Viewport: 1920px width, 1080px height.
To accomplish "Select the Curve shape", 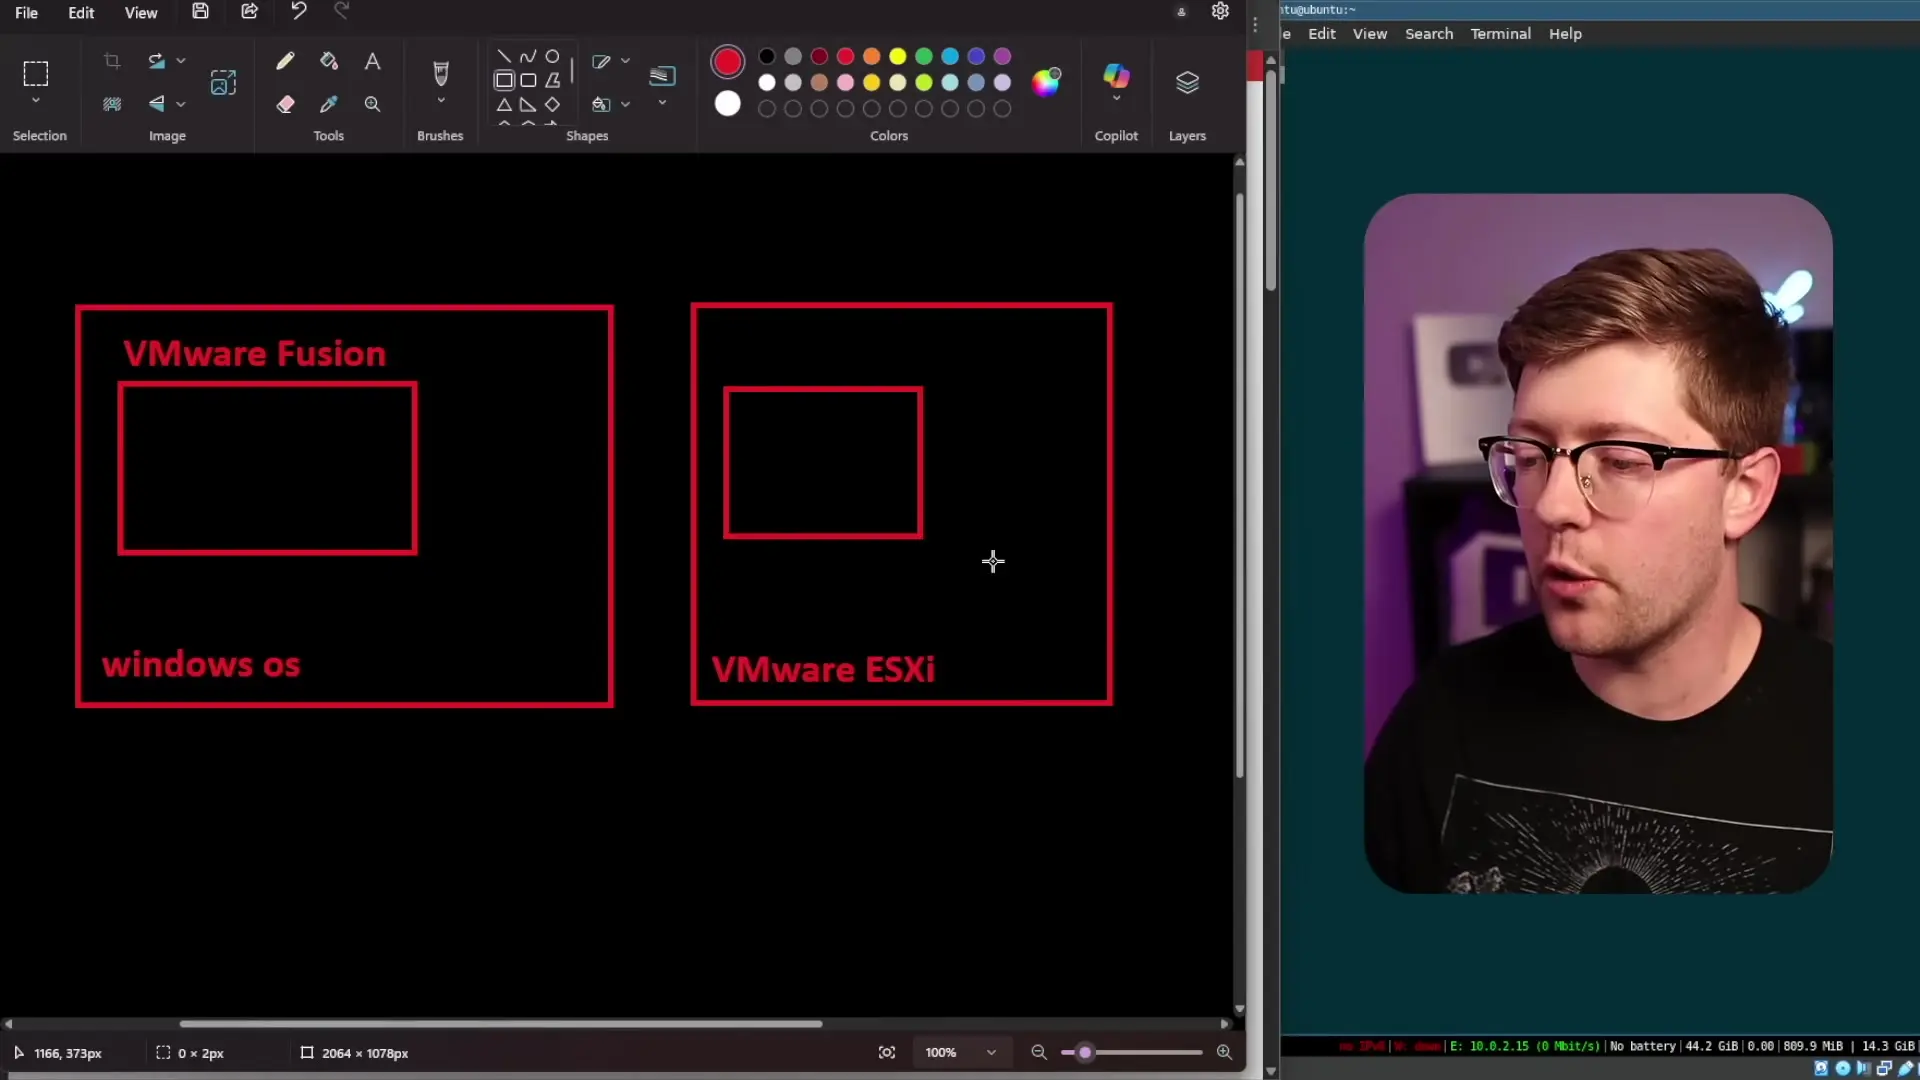I will tap(528, 57).
